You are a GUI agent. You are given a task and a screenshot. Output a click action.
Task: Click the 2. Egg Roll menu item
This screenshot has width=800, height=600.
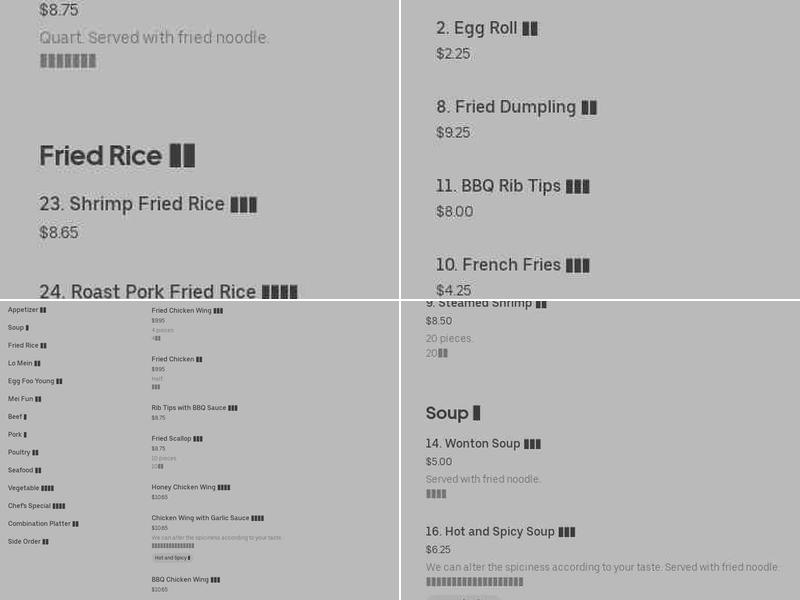(485, 29)
